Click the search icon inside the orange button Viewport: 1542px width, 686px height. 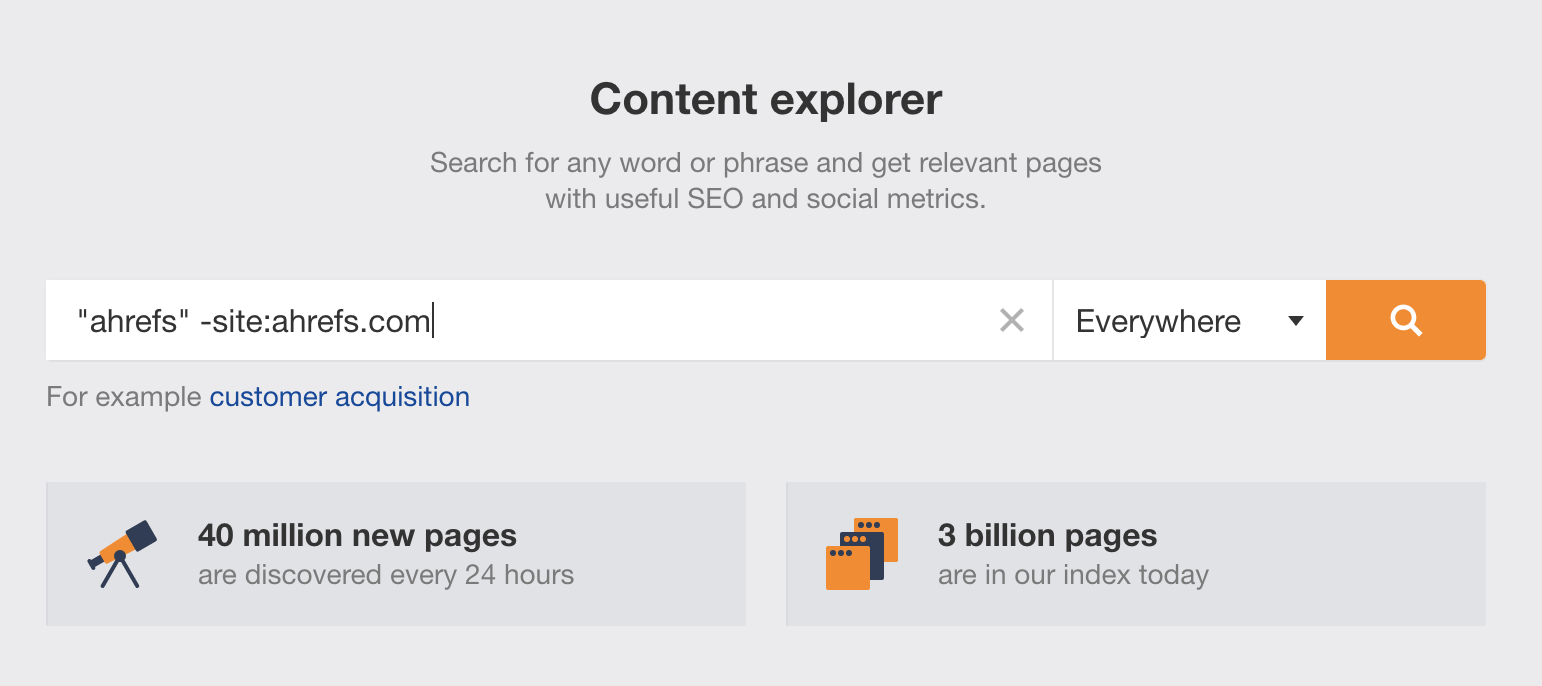1405,320
